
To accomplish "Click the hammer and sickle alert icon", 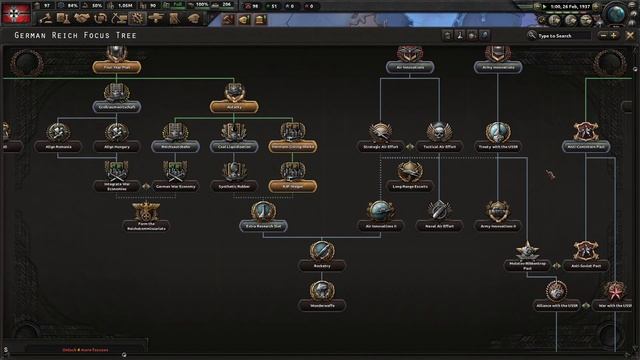I will coord(228,19).
